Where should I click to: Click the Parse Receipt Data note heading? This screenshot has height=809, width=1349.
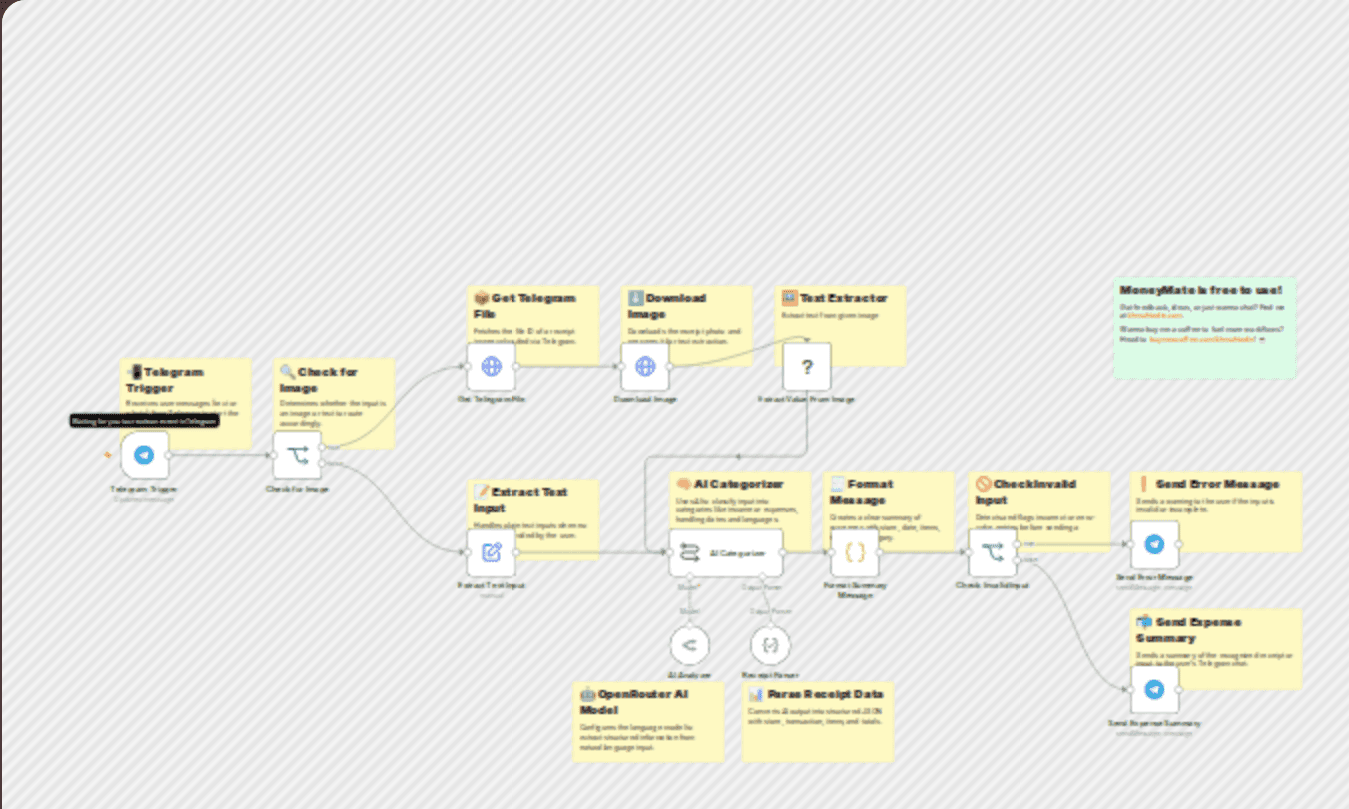(816, 693)
